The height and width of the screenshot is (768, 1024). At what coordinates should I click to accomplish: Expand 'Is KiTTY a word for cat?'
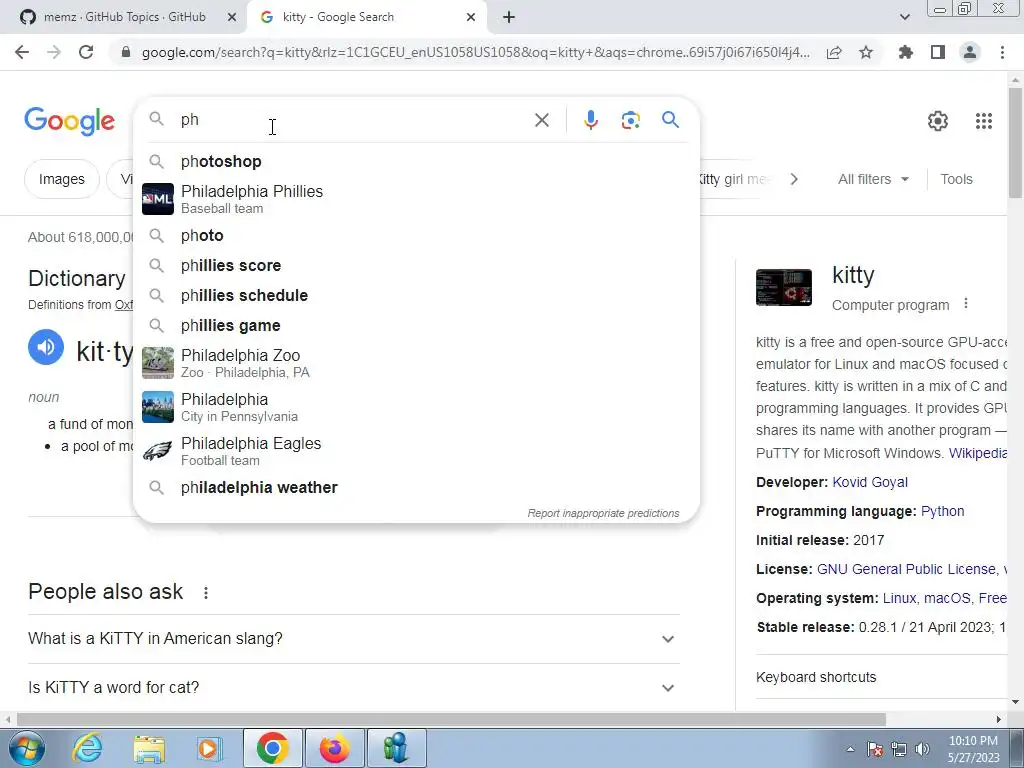pyautogui.click(x=353, y=688)
